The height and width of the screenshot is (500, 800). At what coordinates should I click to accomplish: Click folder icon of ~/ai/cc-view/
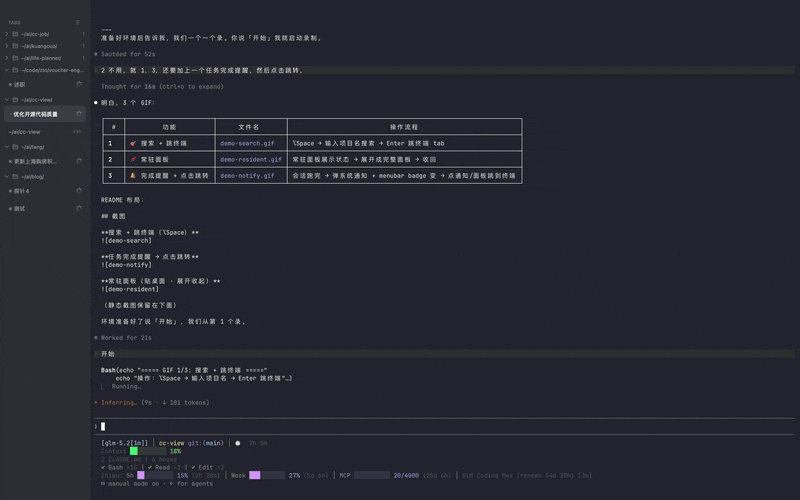[15, 100]
